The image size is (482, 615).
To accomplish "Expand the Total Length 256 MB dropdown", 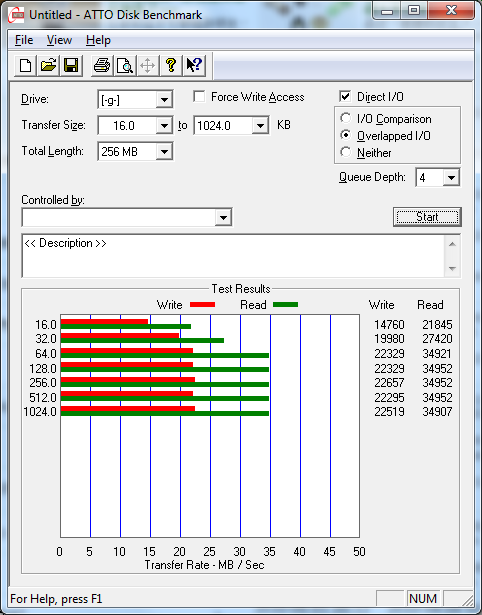I will pyautogui.click(x=164, y=151).
